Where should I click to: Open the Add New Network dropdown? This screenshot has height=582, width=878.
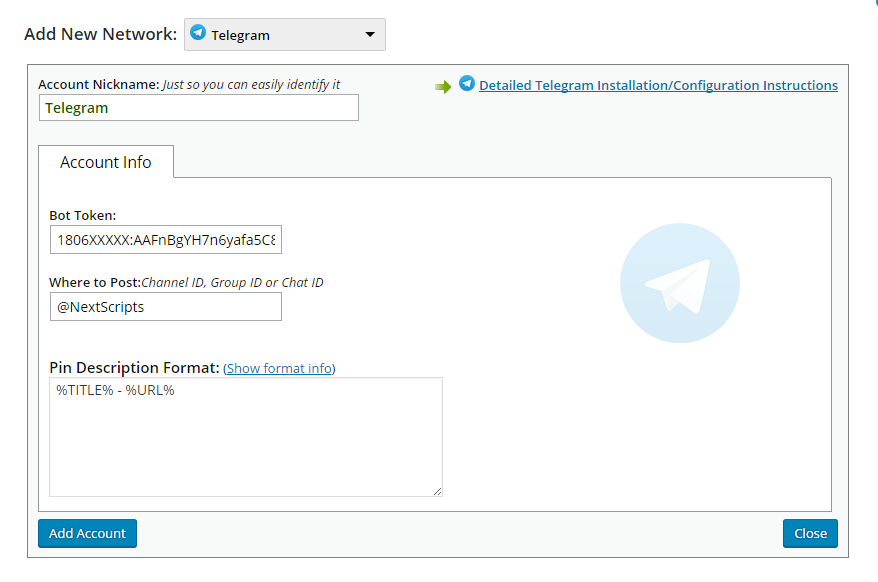(284, 35)
